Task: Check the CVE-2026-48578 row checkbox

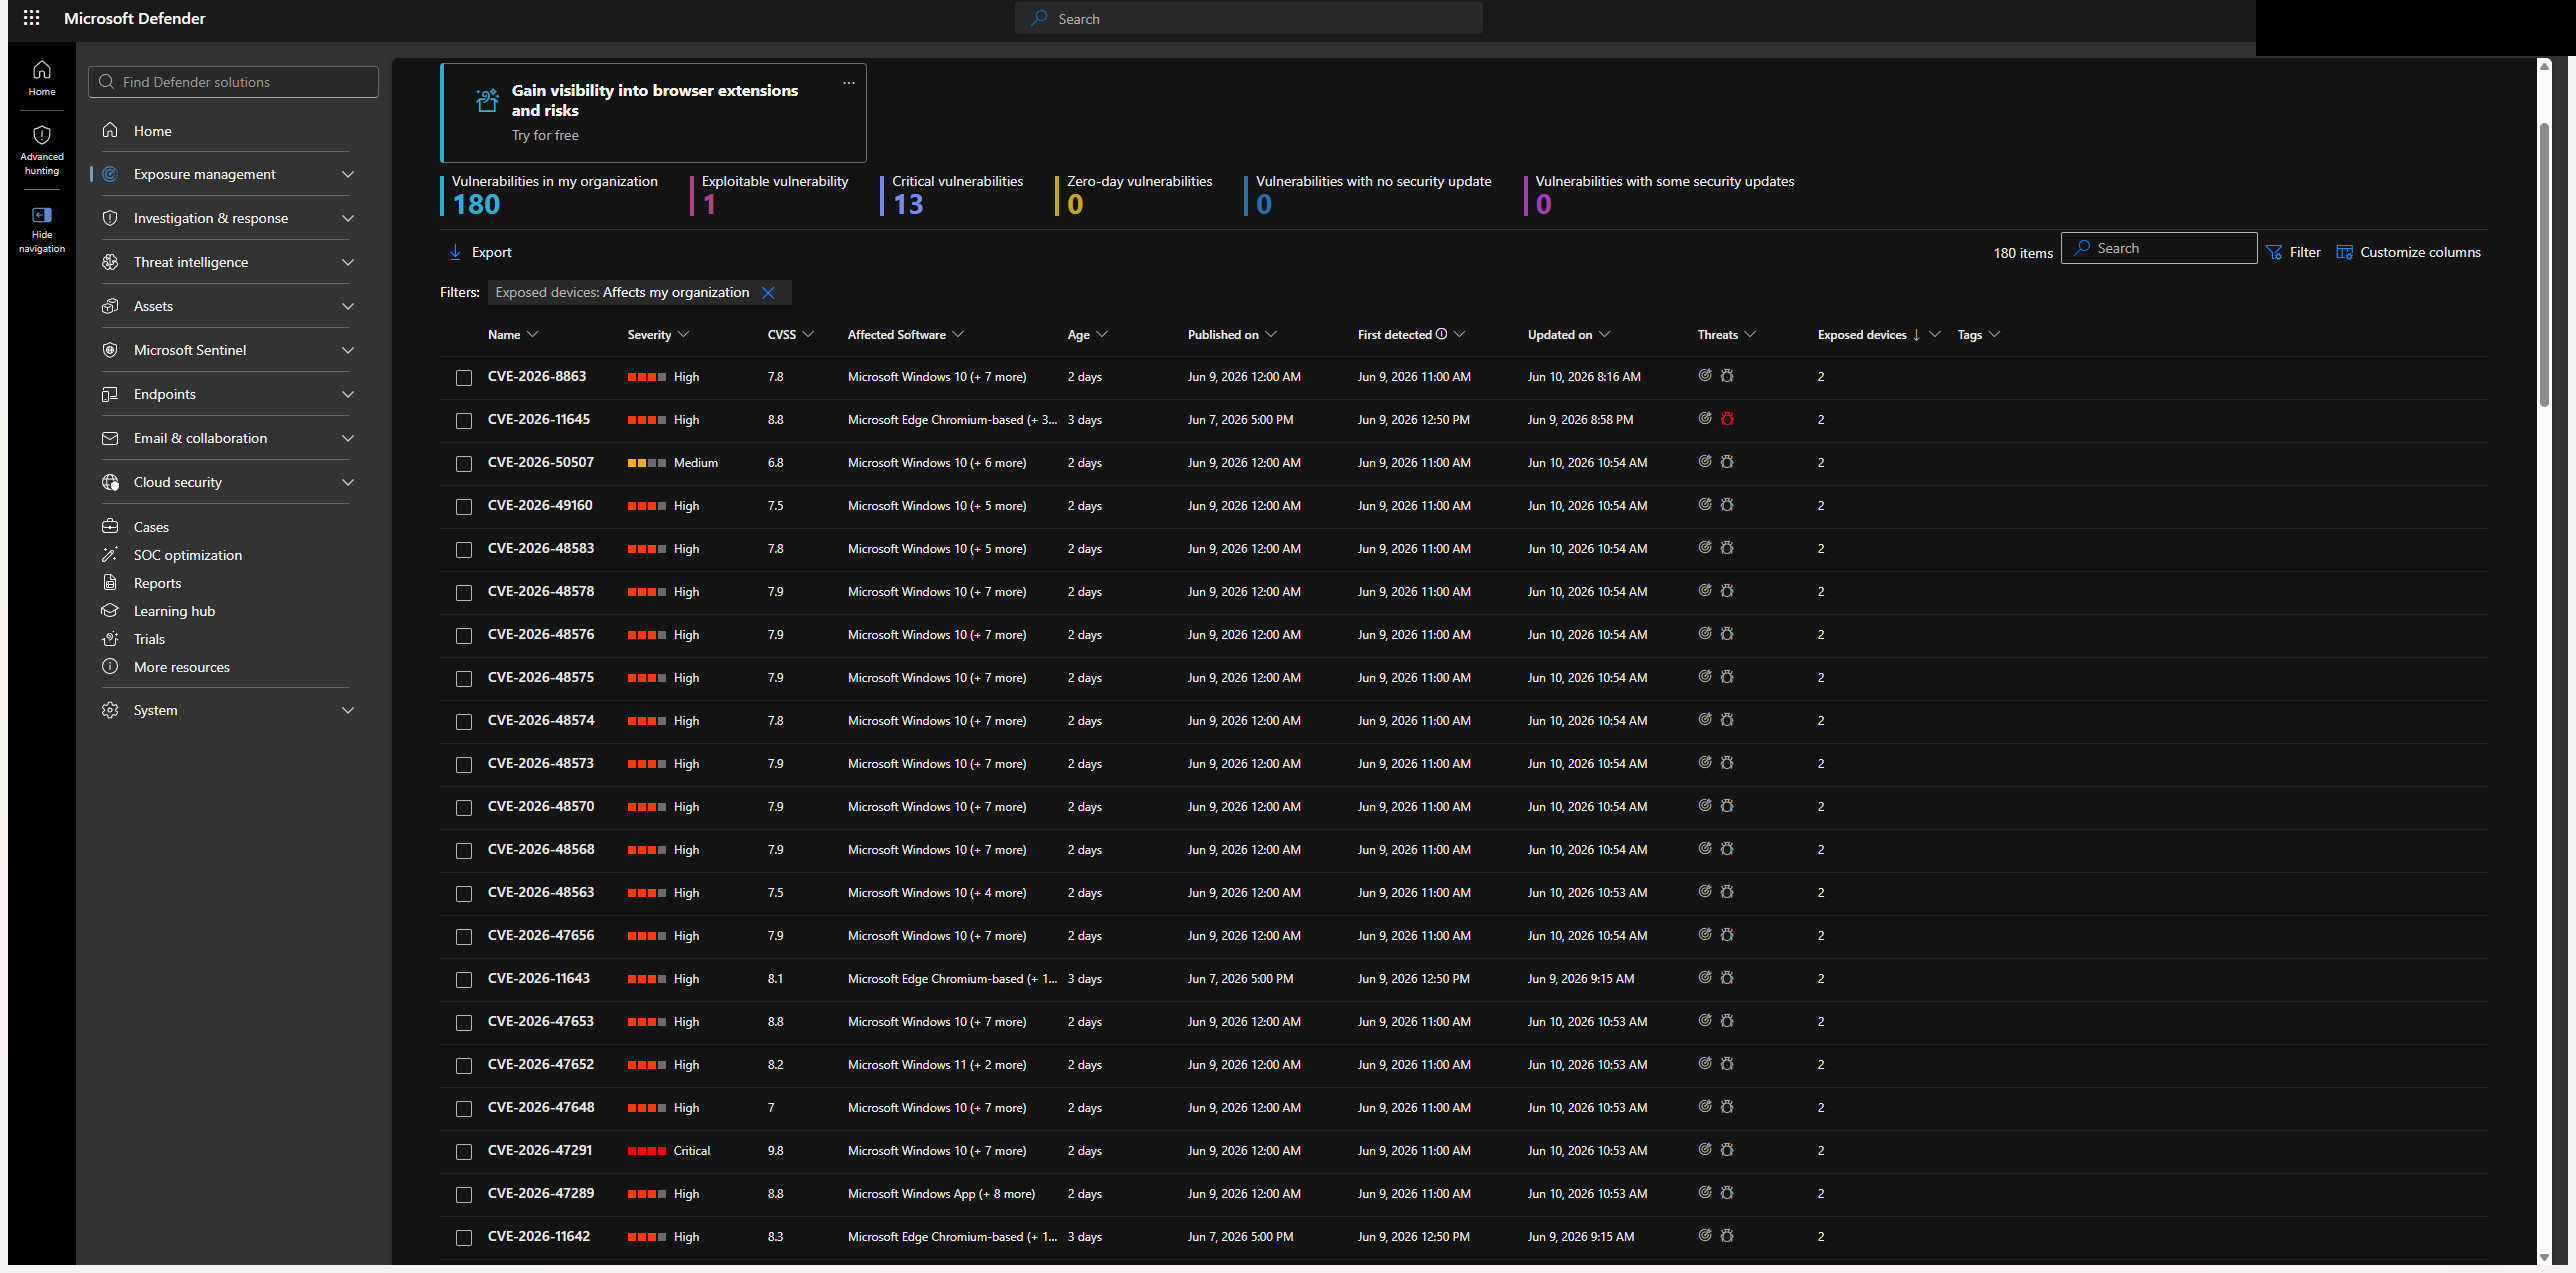Action: [x=464, y=593]
